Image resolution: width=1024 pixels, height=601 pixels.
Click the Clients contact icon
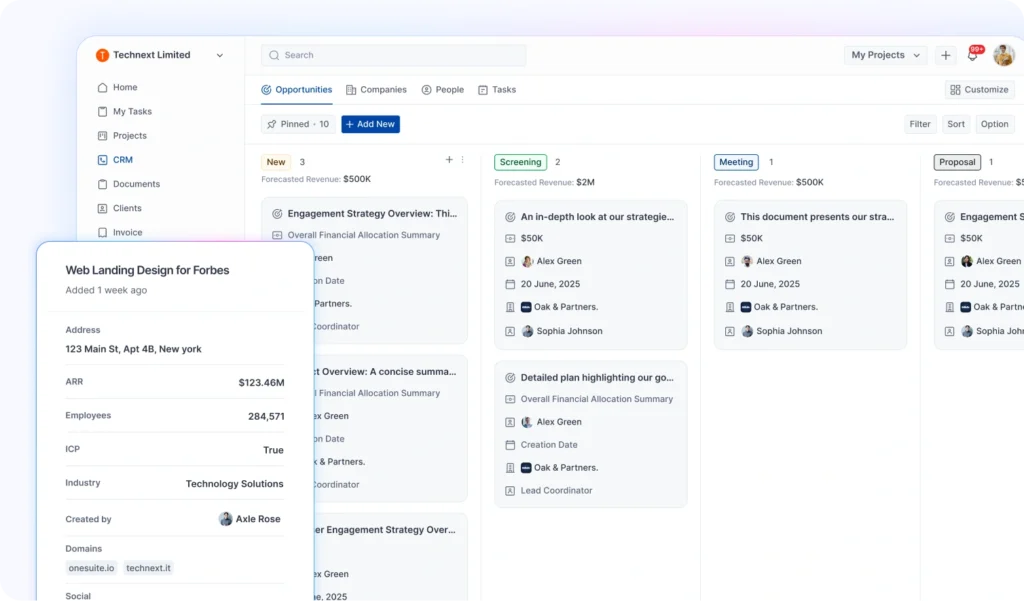tap(103, 208)
